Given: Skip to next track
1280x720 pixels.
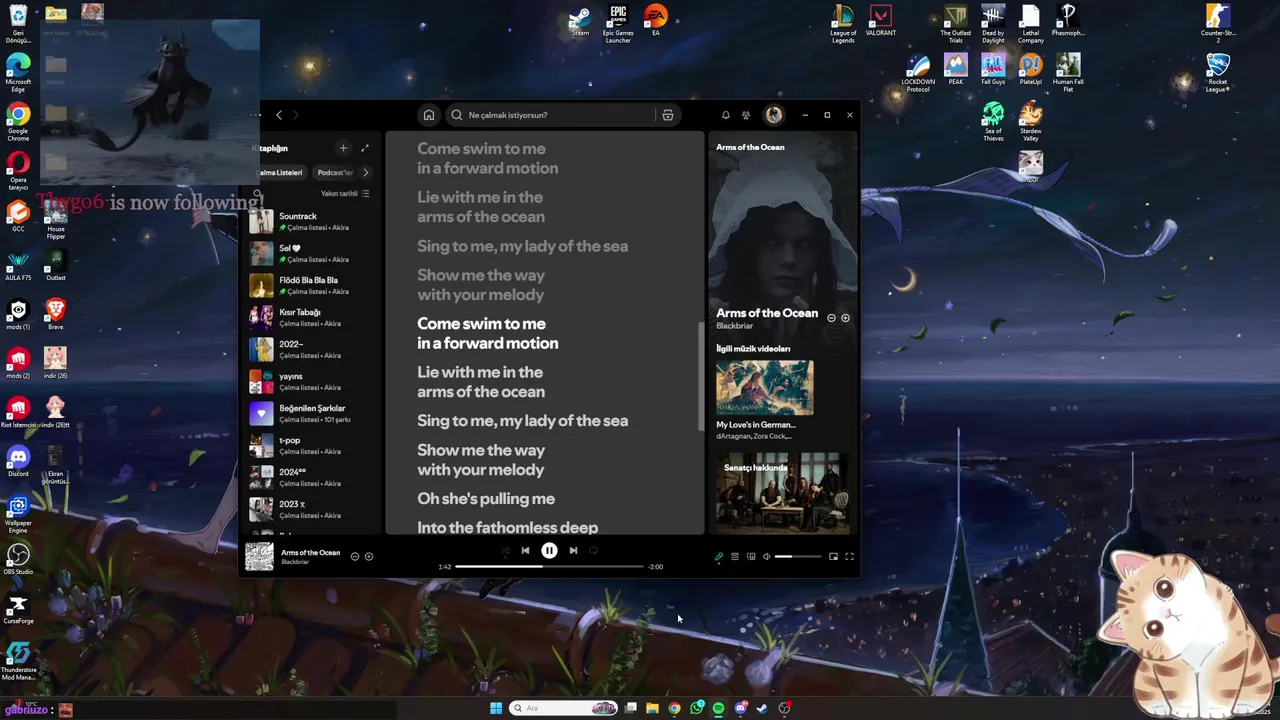Looking at the screenshot, I should pyautogui.click(x=573, y=550).
